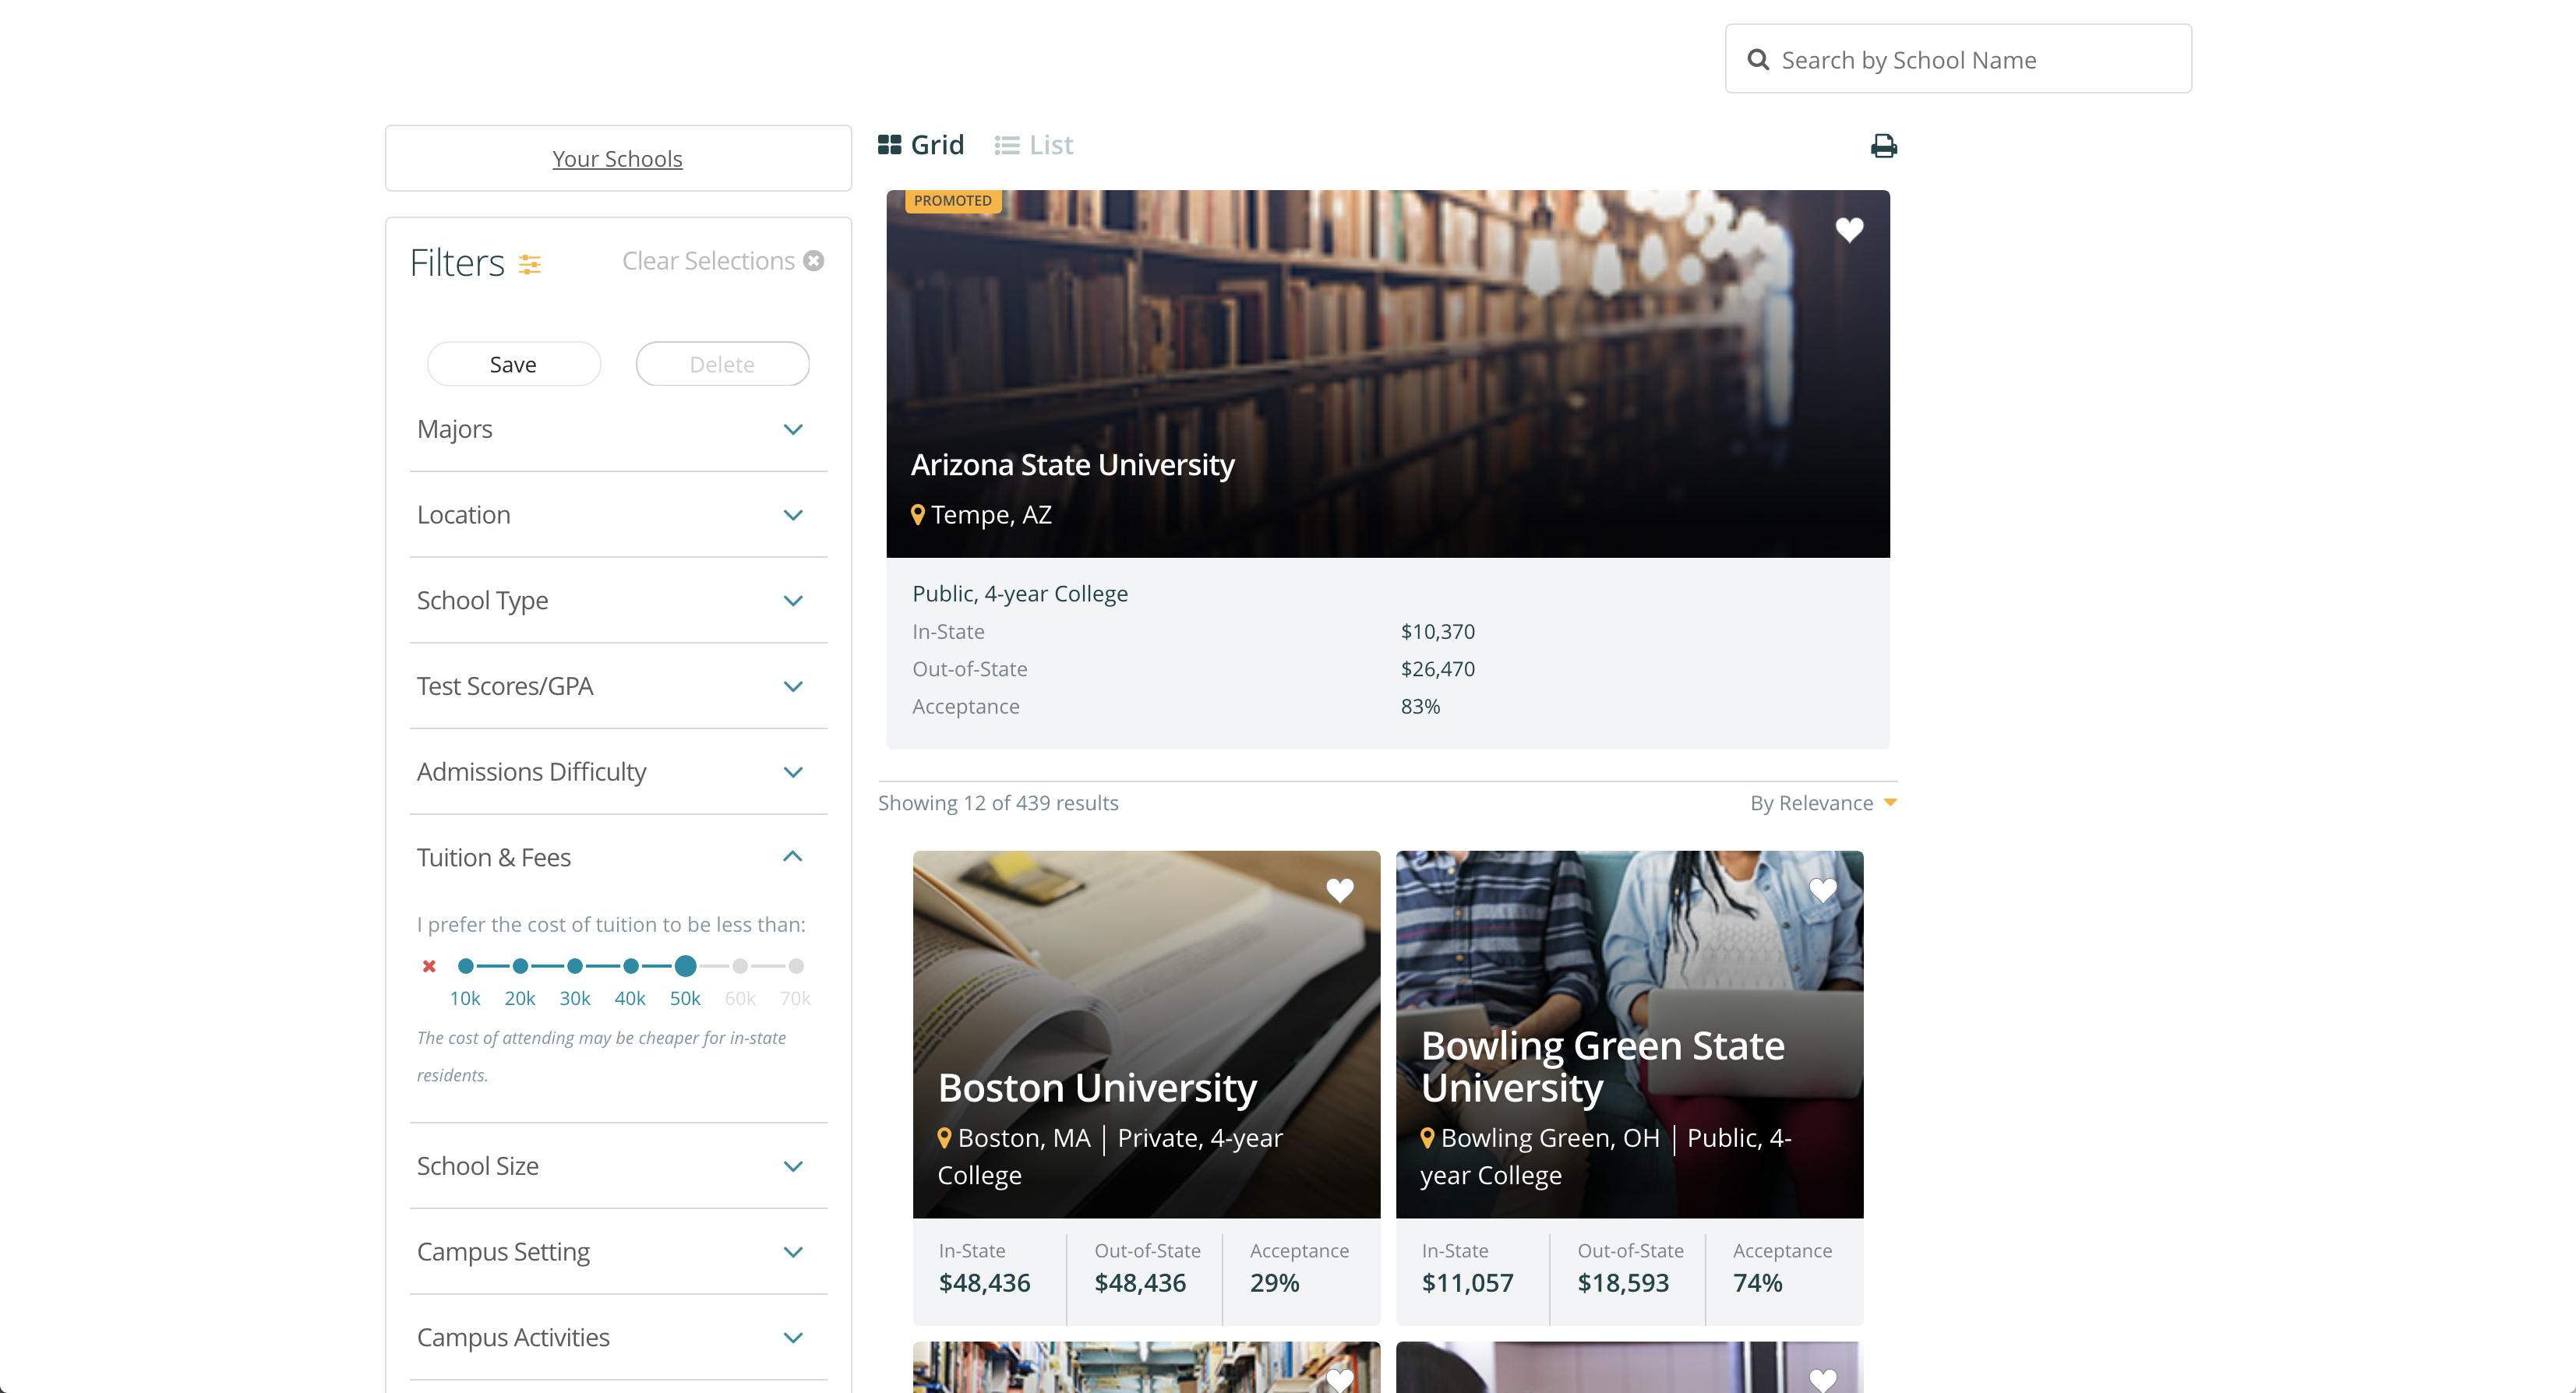Switch to Grid view
The height and width of the screenshot is (1393, 2576).
pyautogui.click(x=920, y=145)
